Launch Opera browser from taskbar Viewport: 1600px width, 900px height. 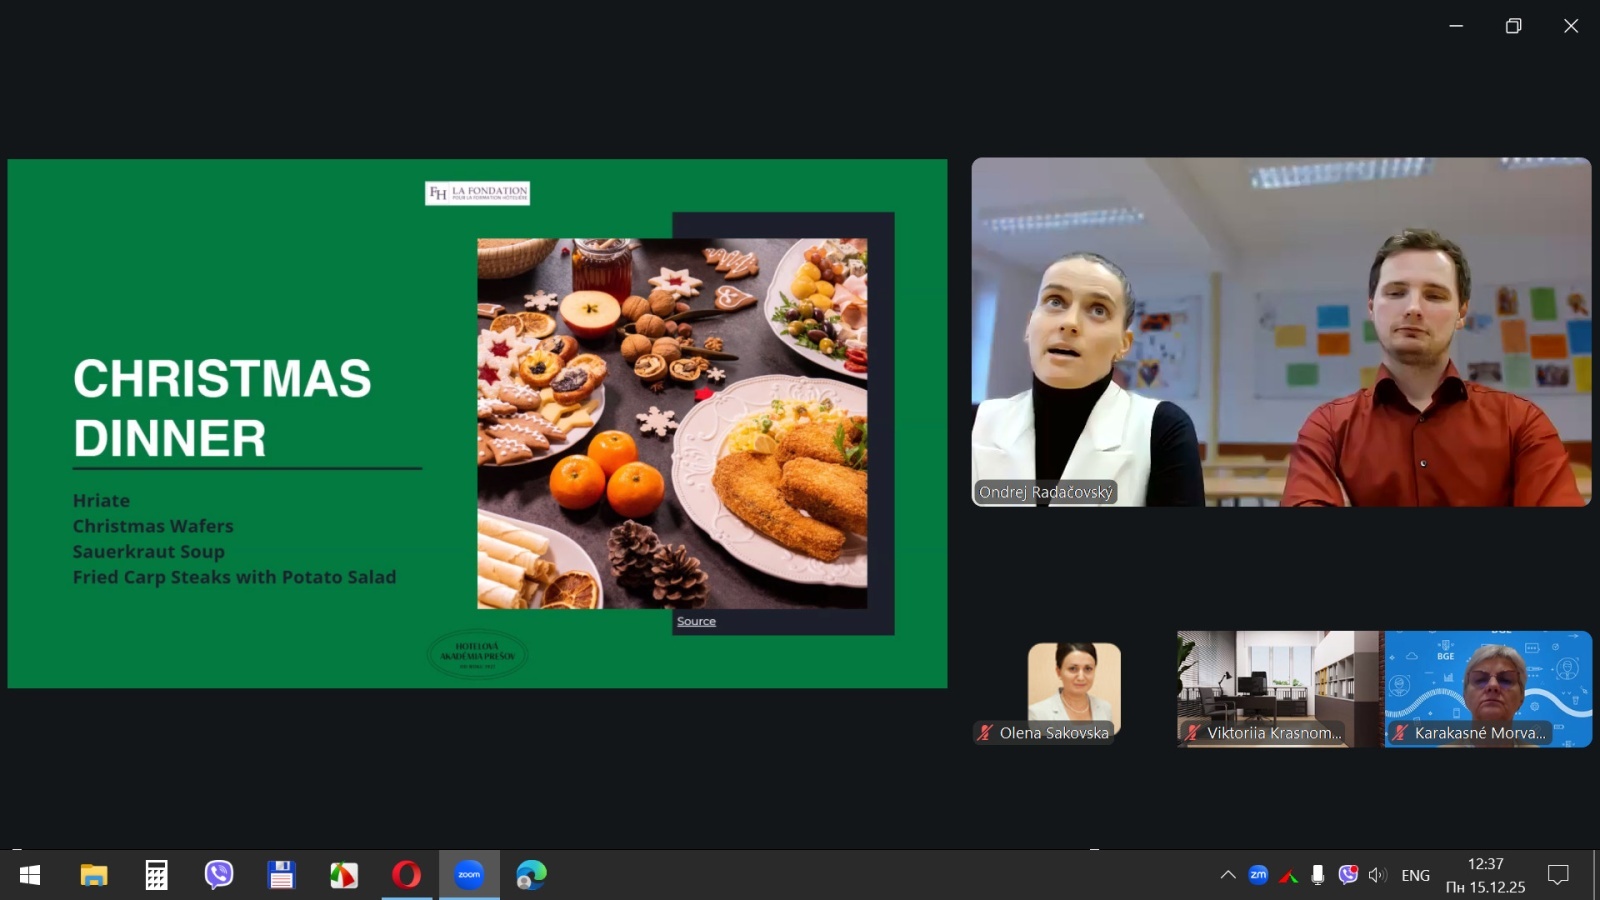point(406,875)
